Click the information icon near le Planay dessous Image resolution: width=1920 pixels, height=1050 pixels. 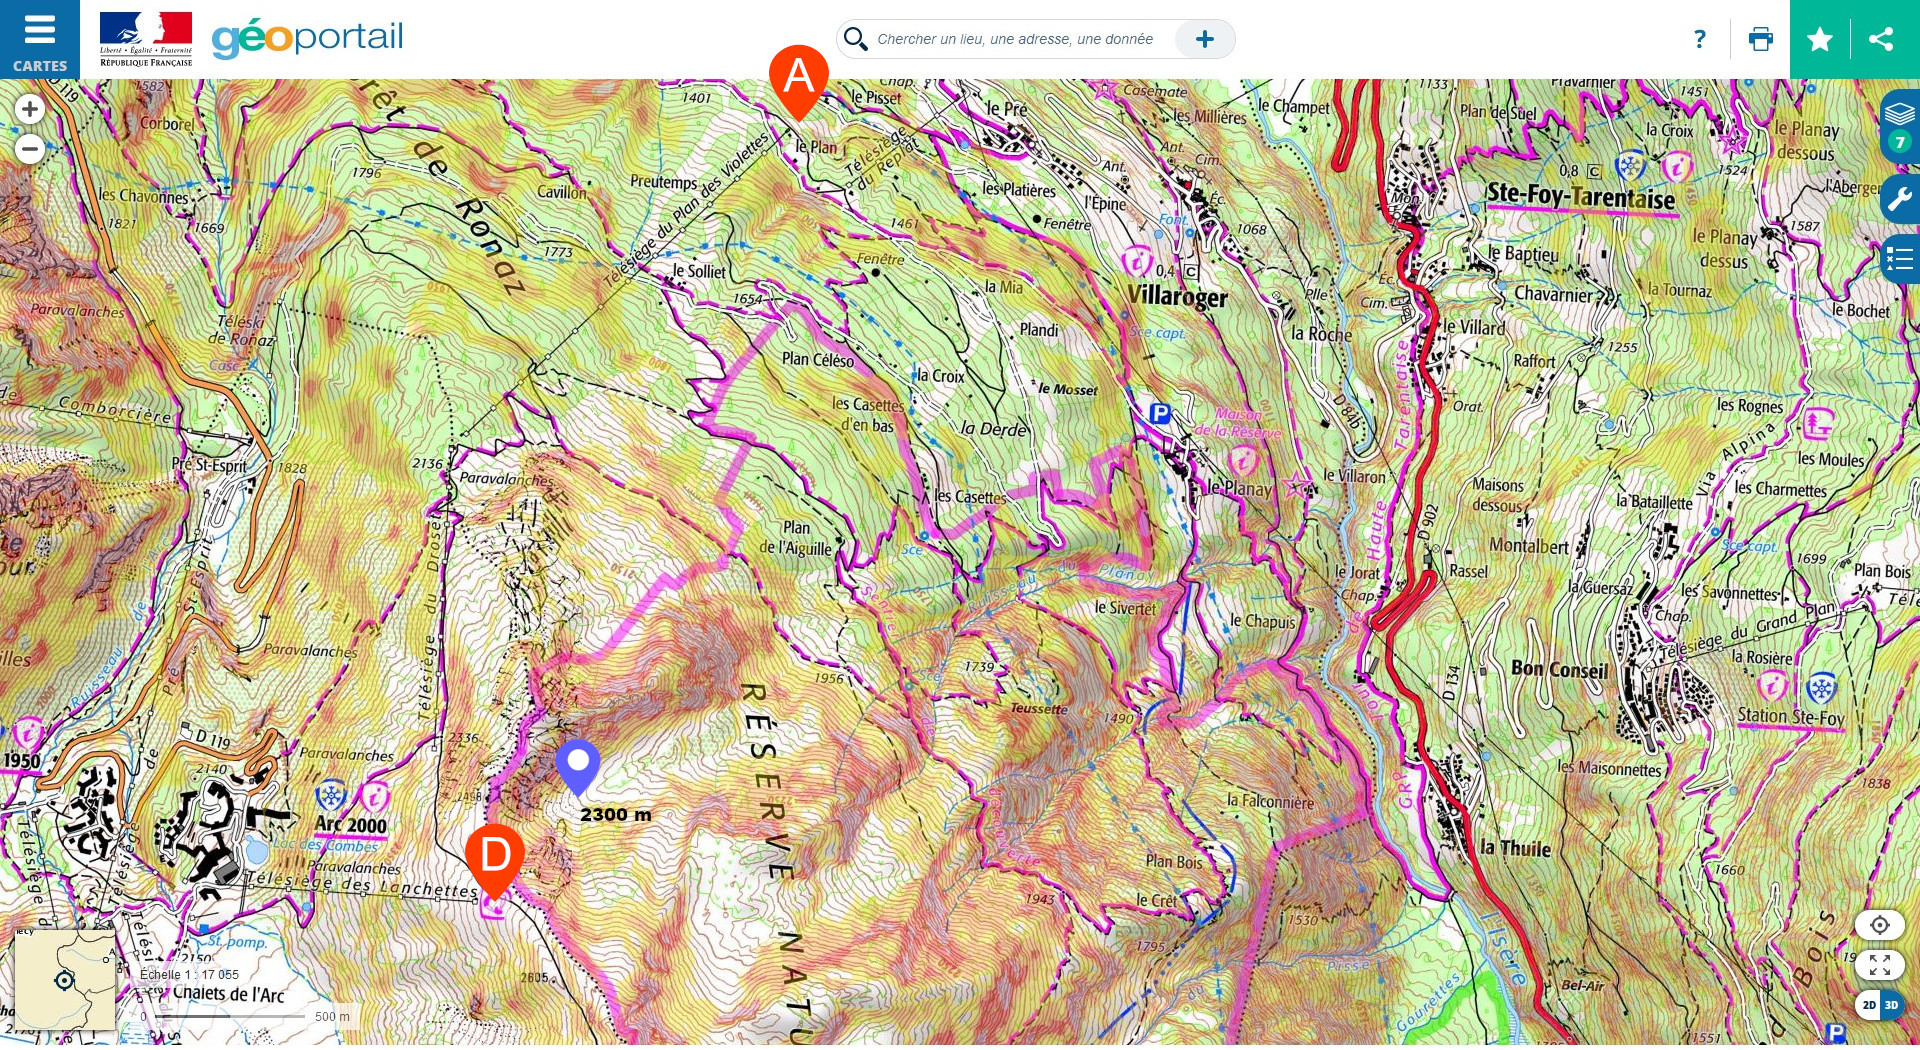[1676, 165]
